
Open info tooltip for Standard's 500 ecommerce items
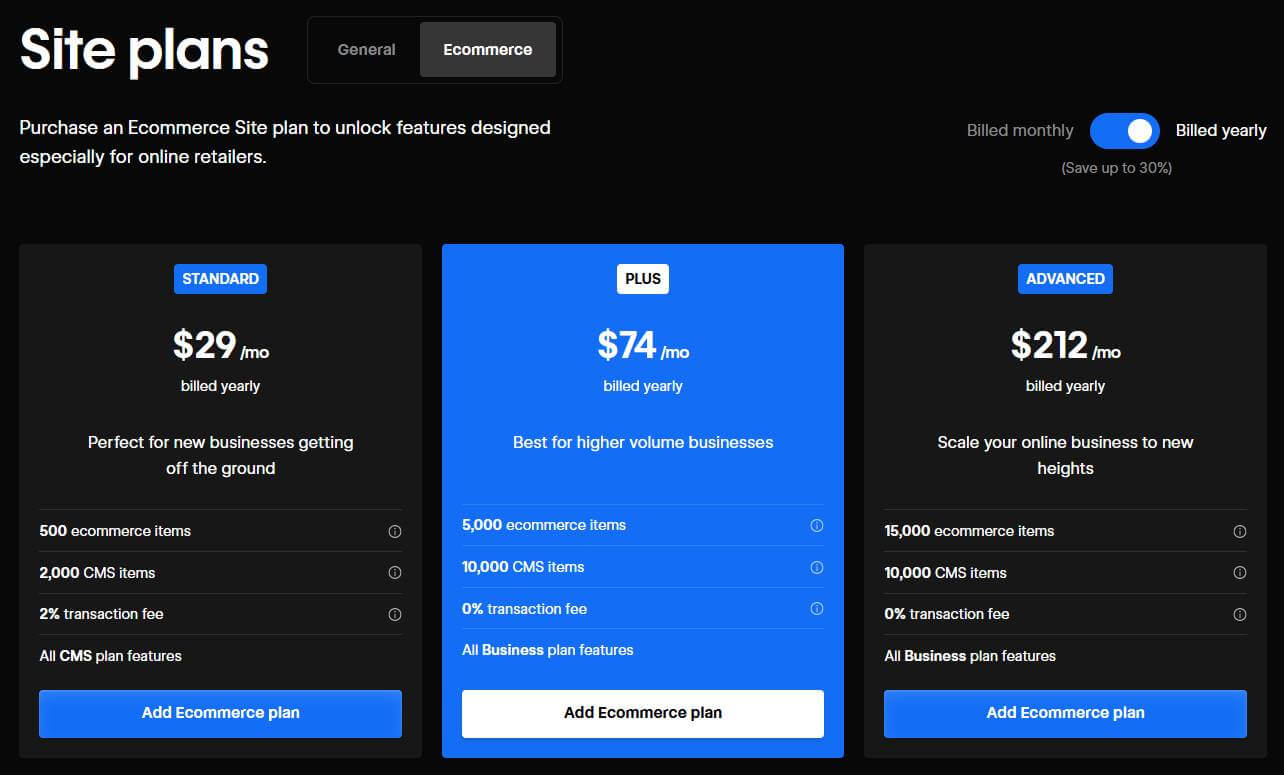click(x=395, y=531)
